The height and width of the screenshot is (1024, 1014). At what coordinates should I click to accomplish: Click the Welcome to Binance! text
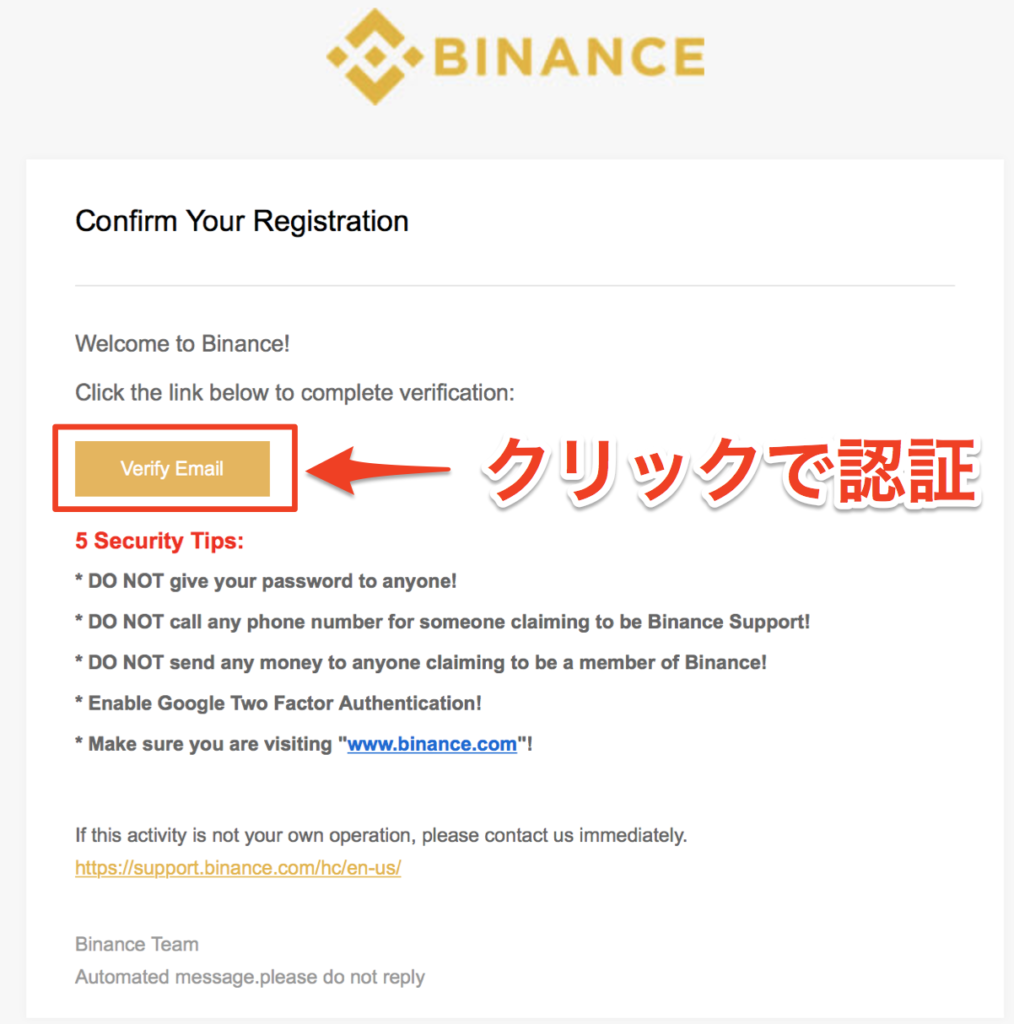coord(182,344)
